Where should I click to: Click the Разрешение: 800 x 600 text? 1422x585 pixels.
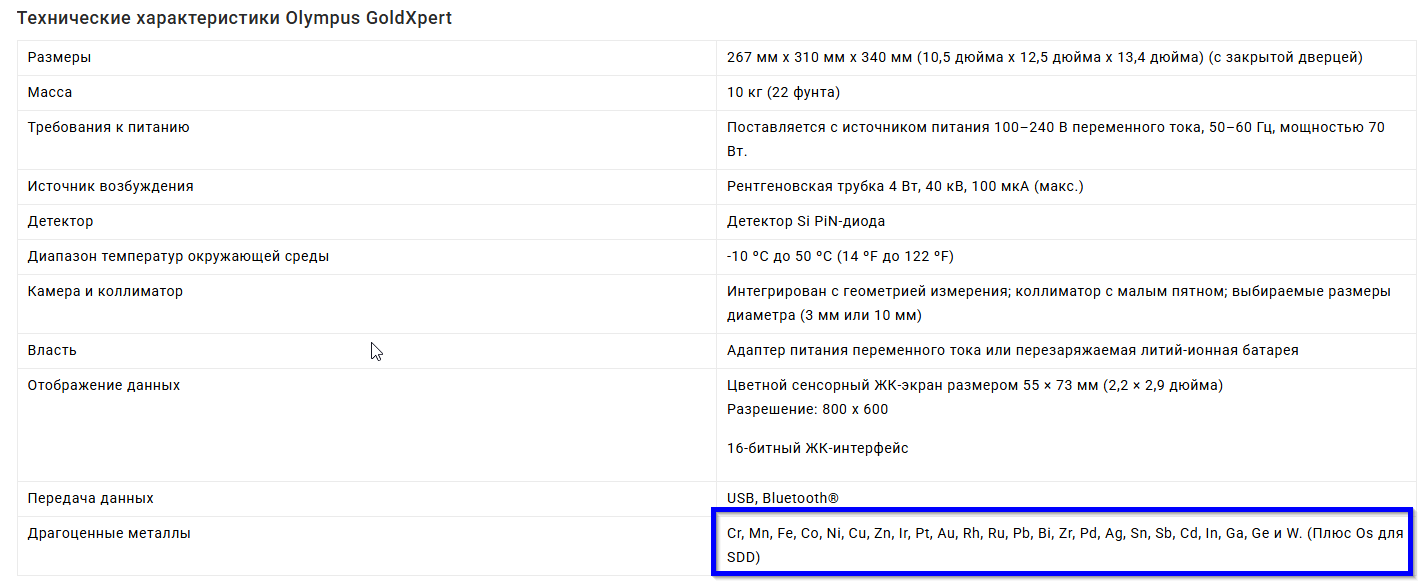807,410
